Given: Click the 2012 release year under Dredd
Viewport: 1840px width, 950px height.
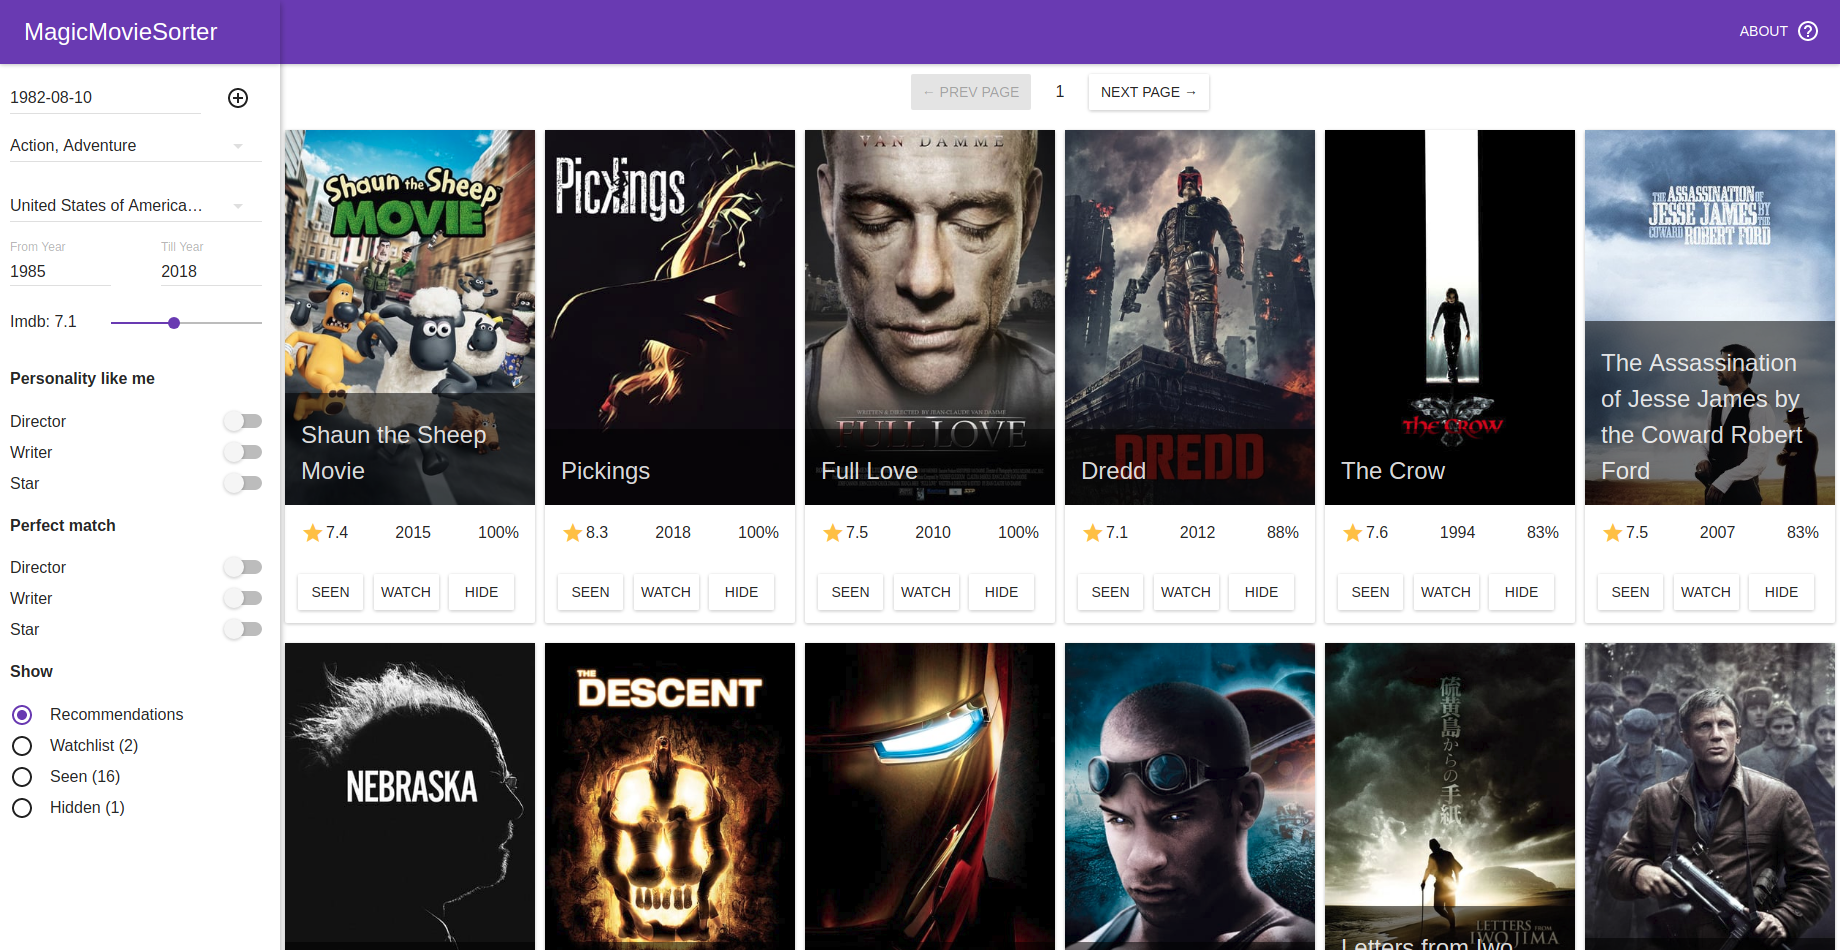Looking at the screenshot, I should click(x=1197, y=533).
